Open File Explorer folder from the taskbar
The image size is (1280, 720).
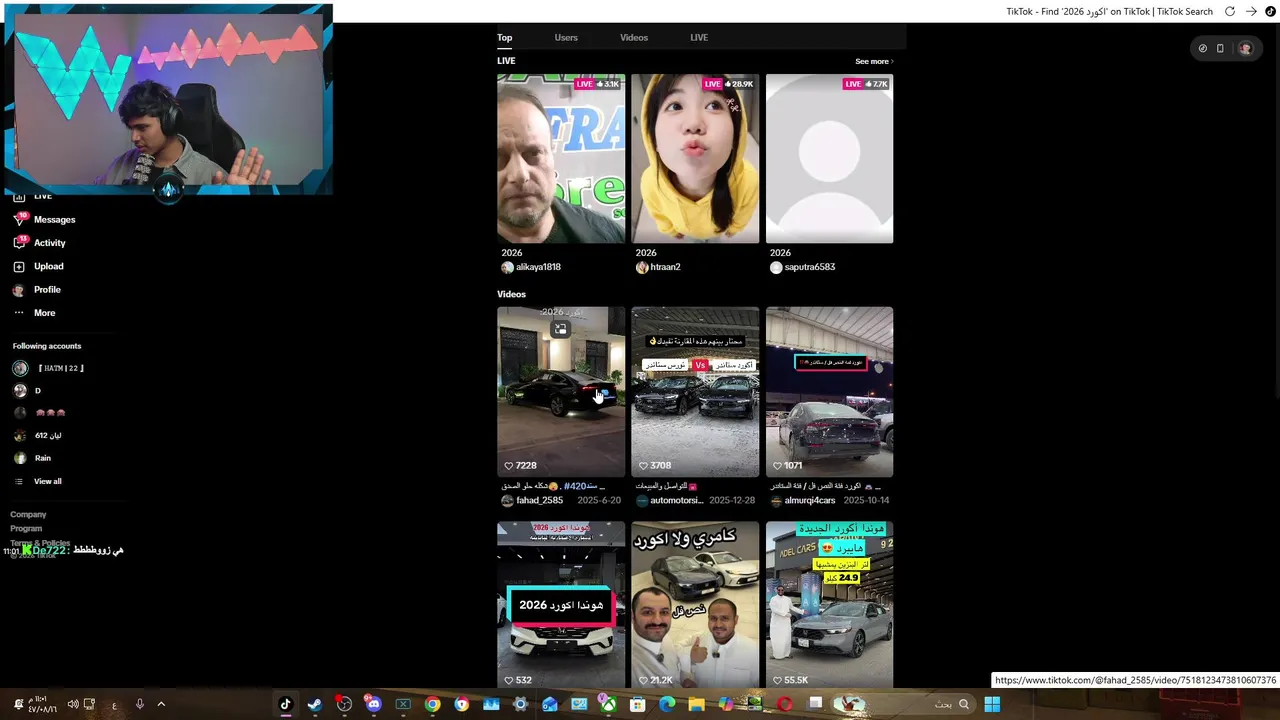[x=696, y=704]
